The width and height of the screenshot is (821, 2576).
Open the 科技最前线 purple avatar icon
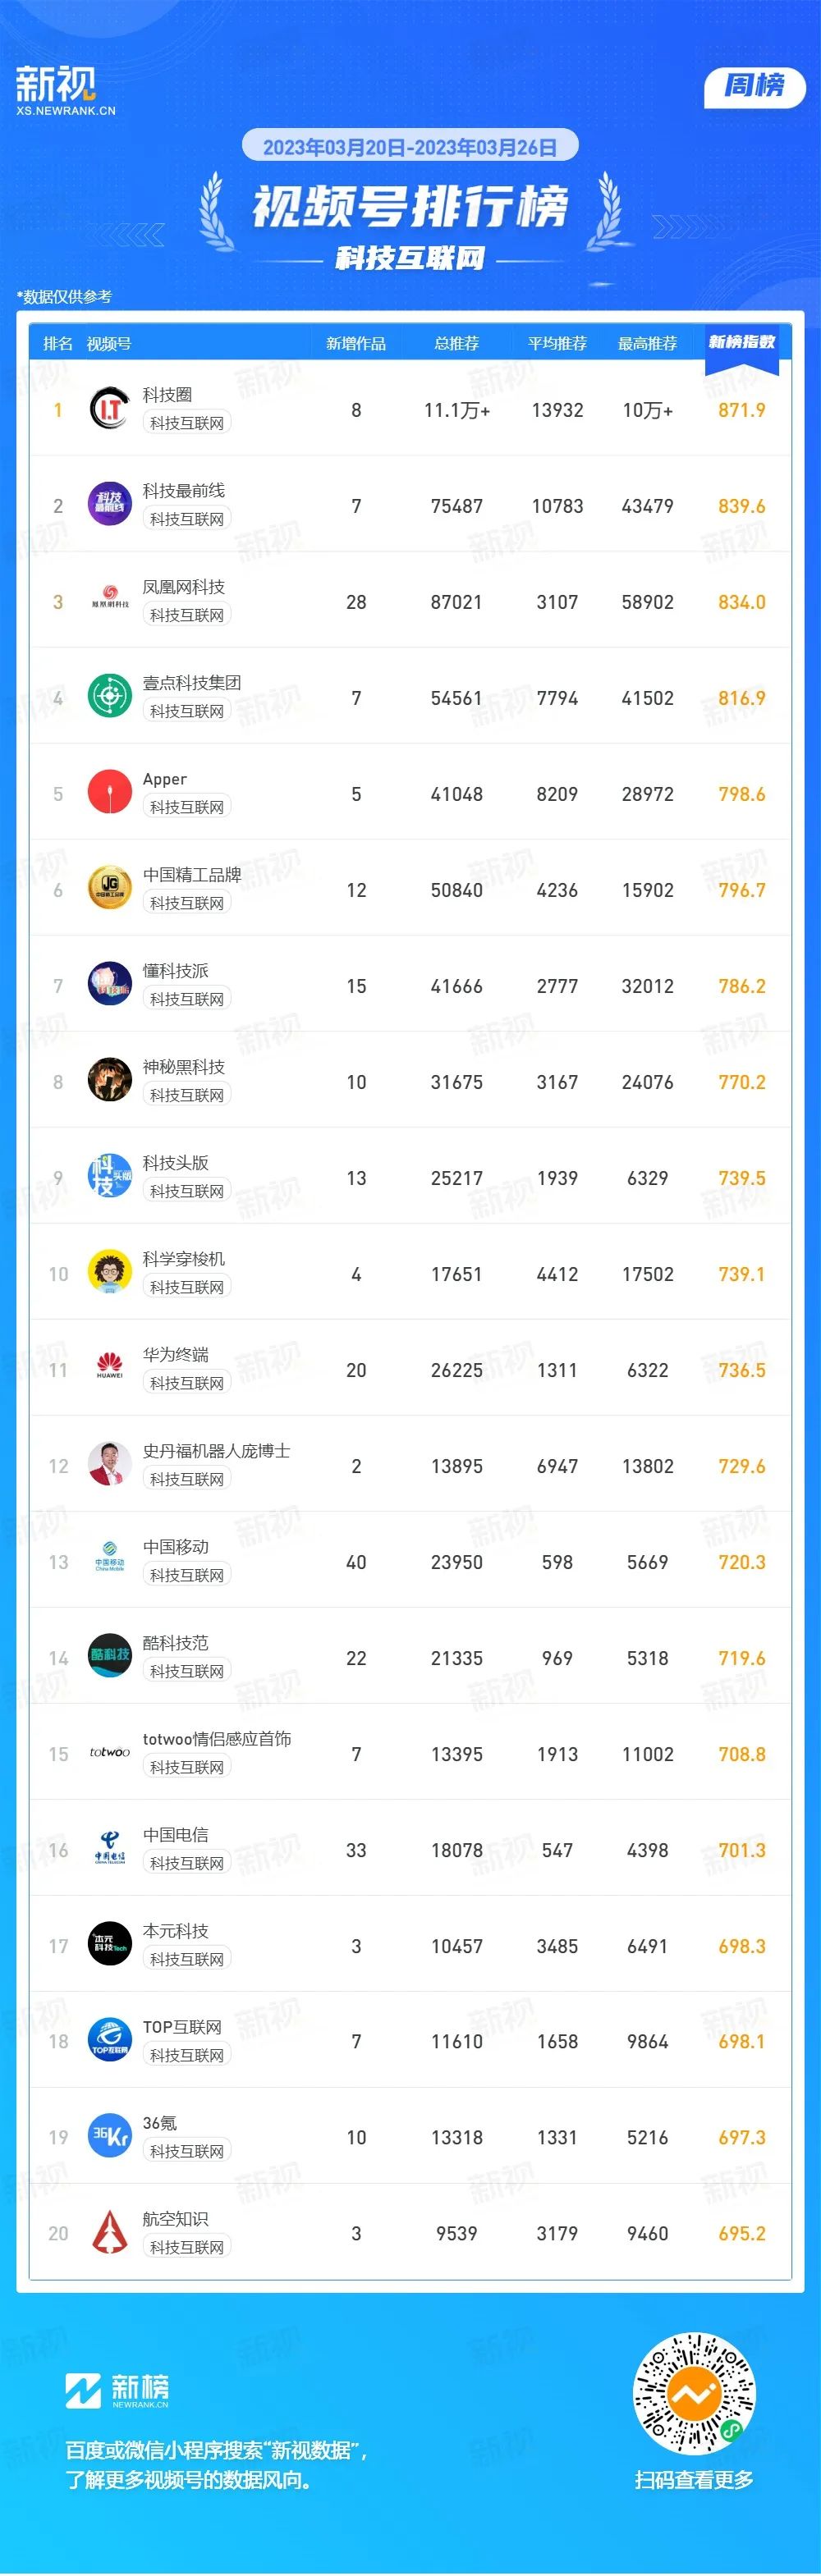point(110,505)
